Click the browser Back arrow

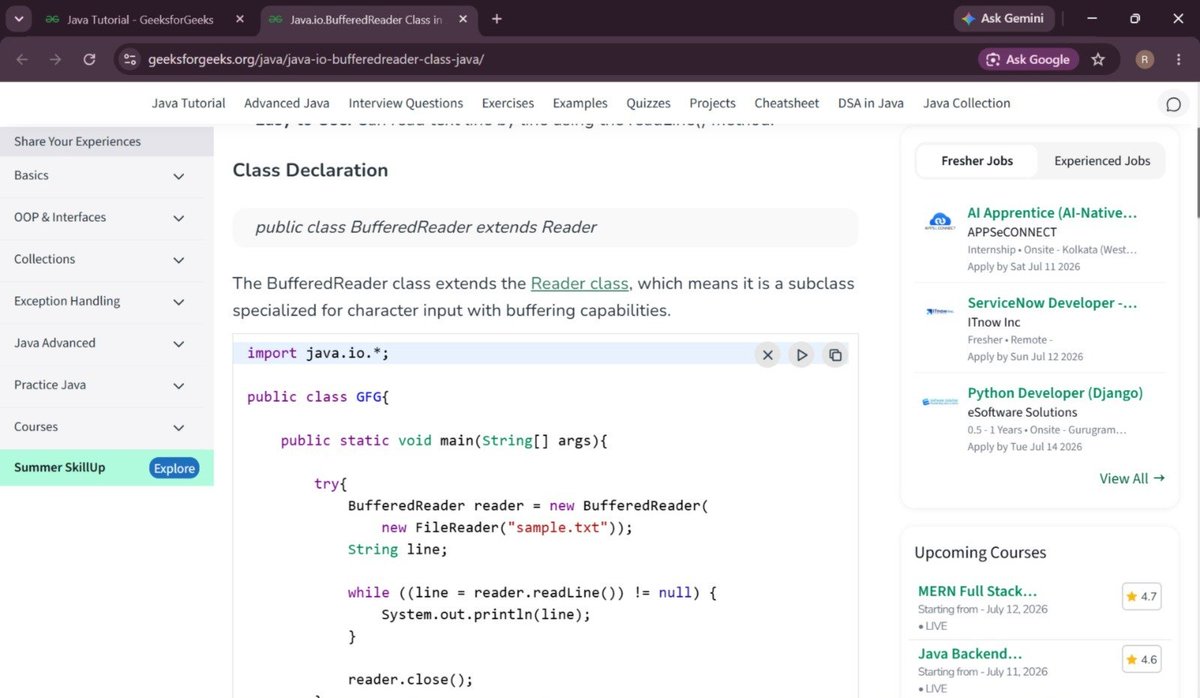(22, 59)
